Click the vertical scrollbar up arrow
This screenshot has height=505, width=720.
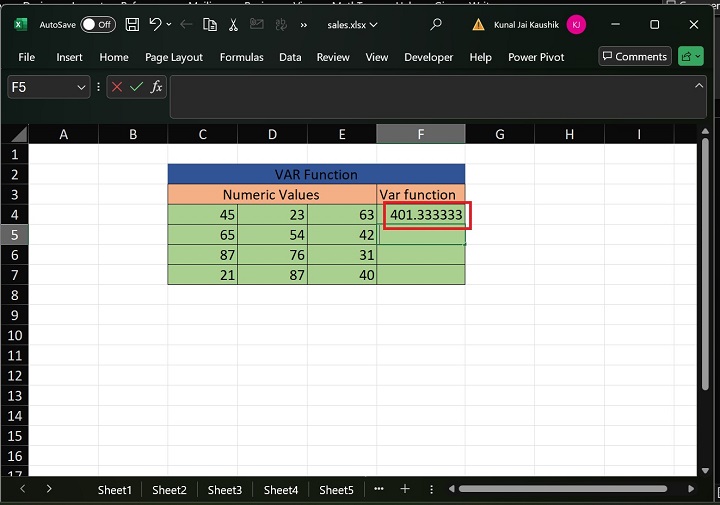[x=705, y=131]
